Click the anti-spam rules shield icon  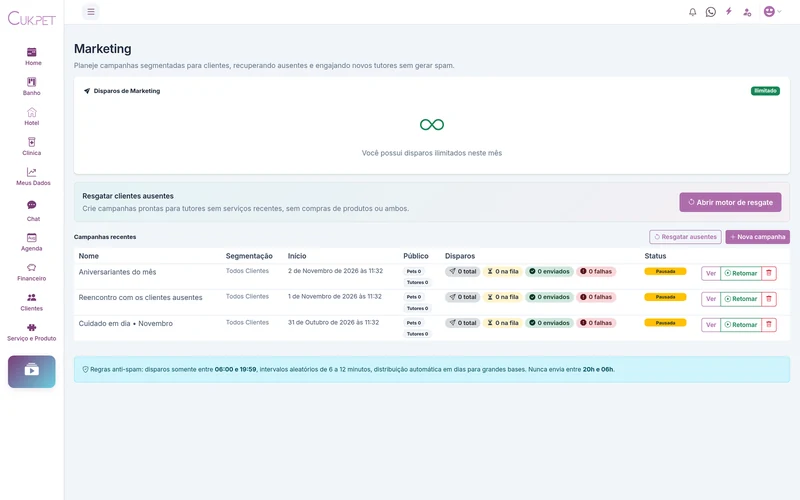[85, 369]
